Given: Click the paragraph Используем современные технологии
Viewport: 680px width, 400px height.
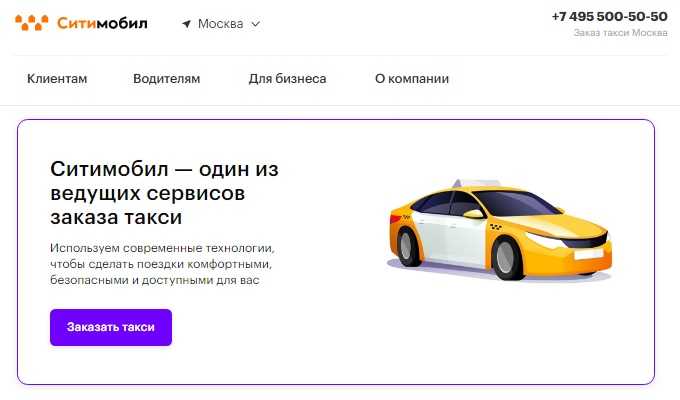Looking at the screenshot, I should pyautogui.click(x=162, y=264).
